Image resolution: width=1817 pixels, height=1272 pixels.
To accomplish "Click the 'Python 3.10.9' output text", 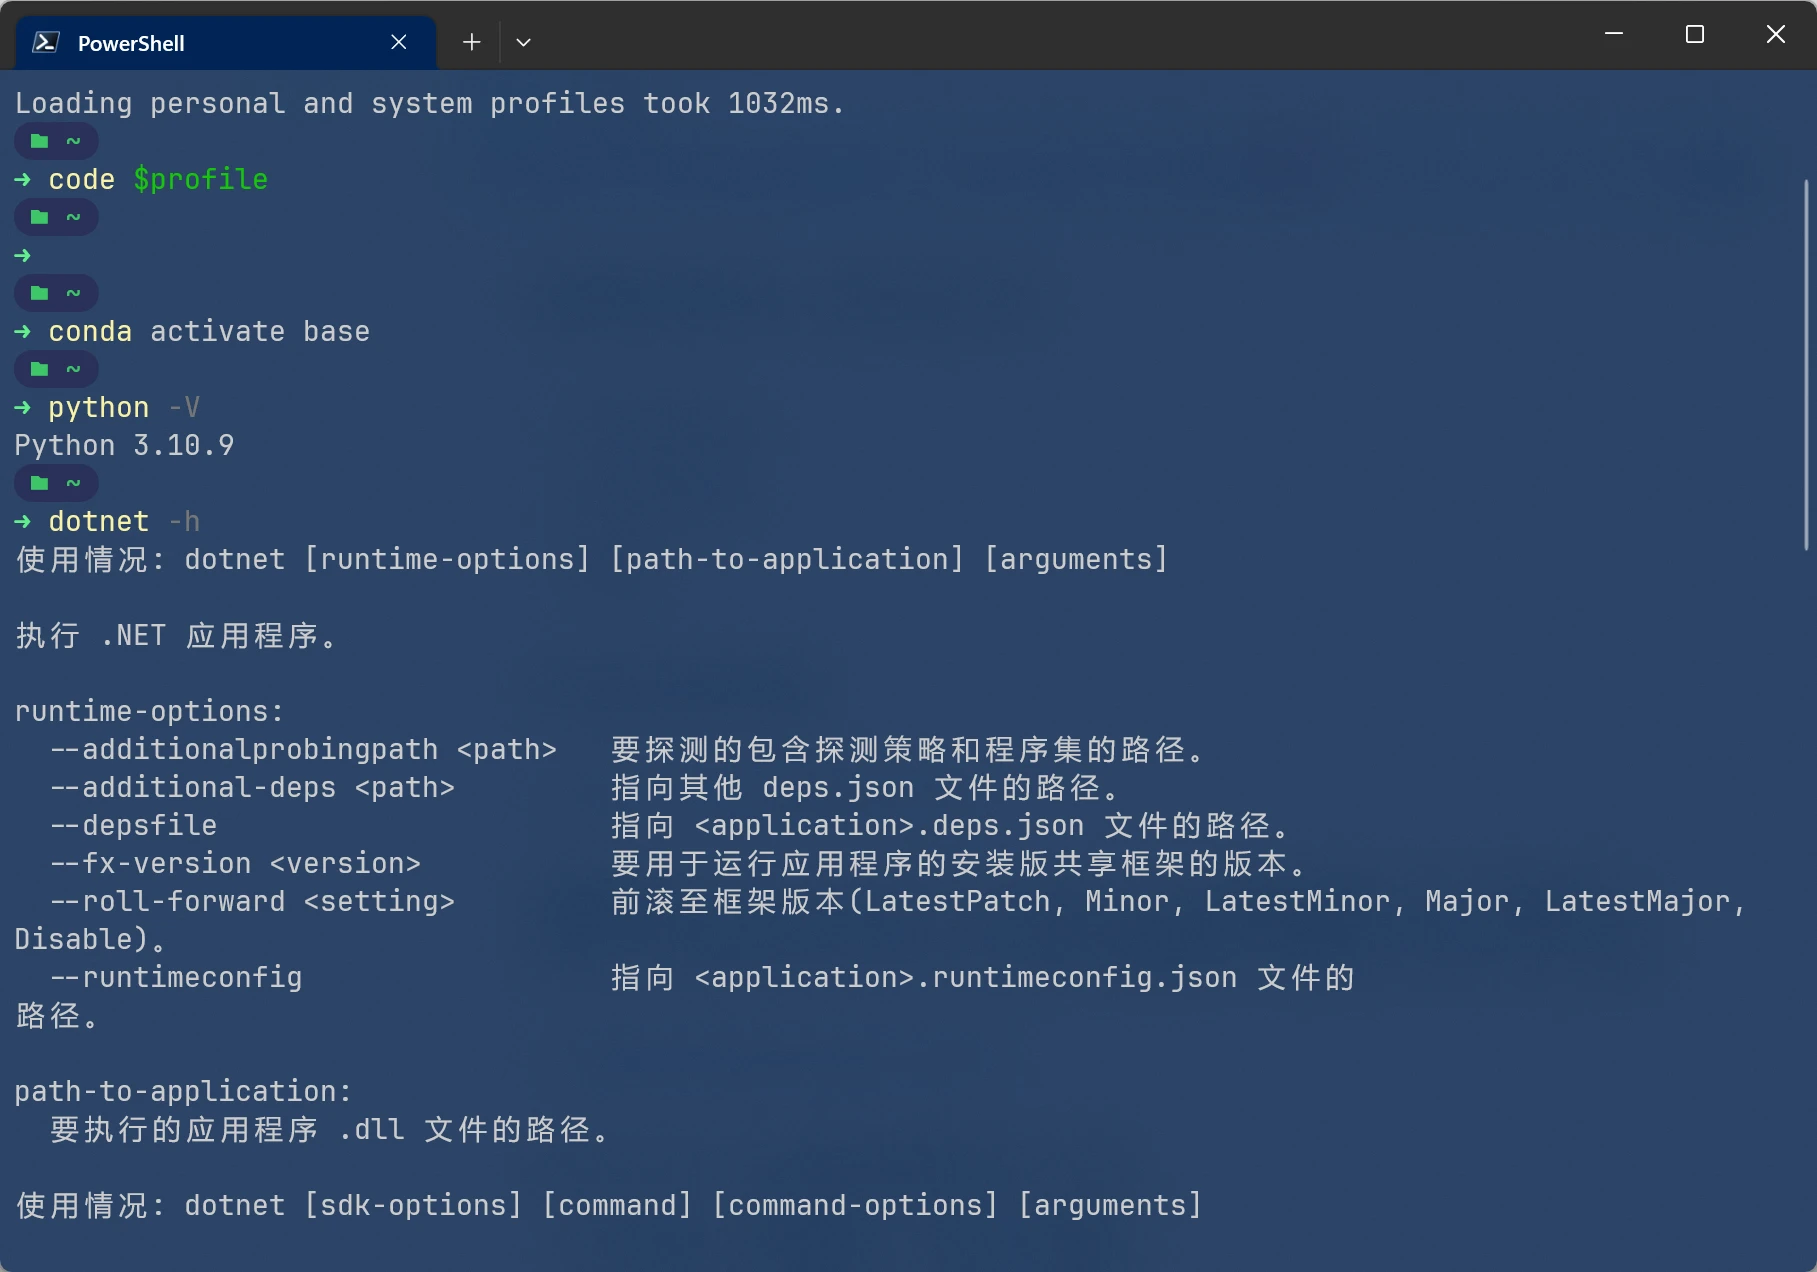I will coord(125,445).
